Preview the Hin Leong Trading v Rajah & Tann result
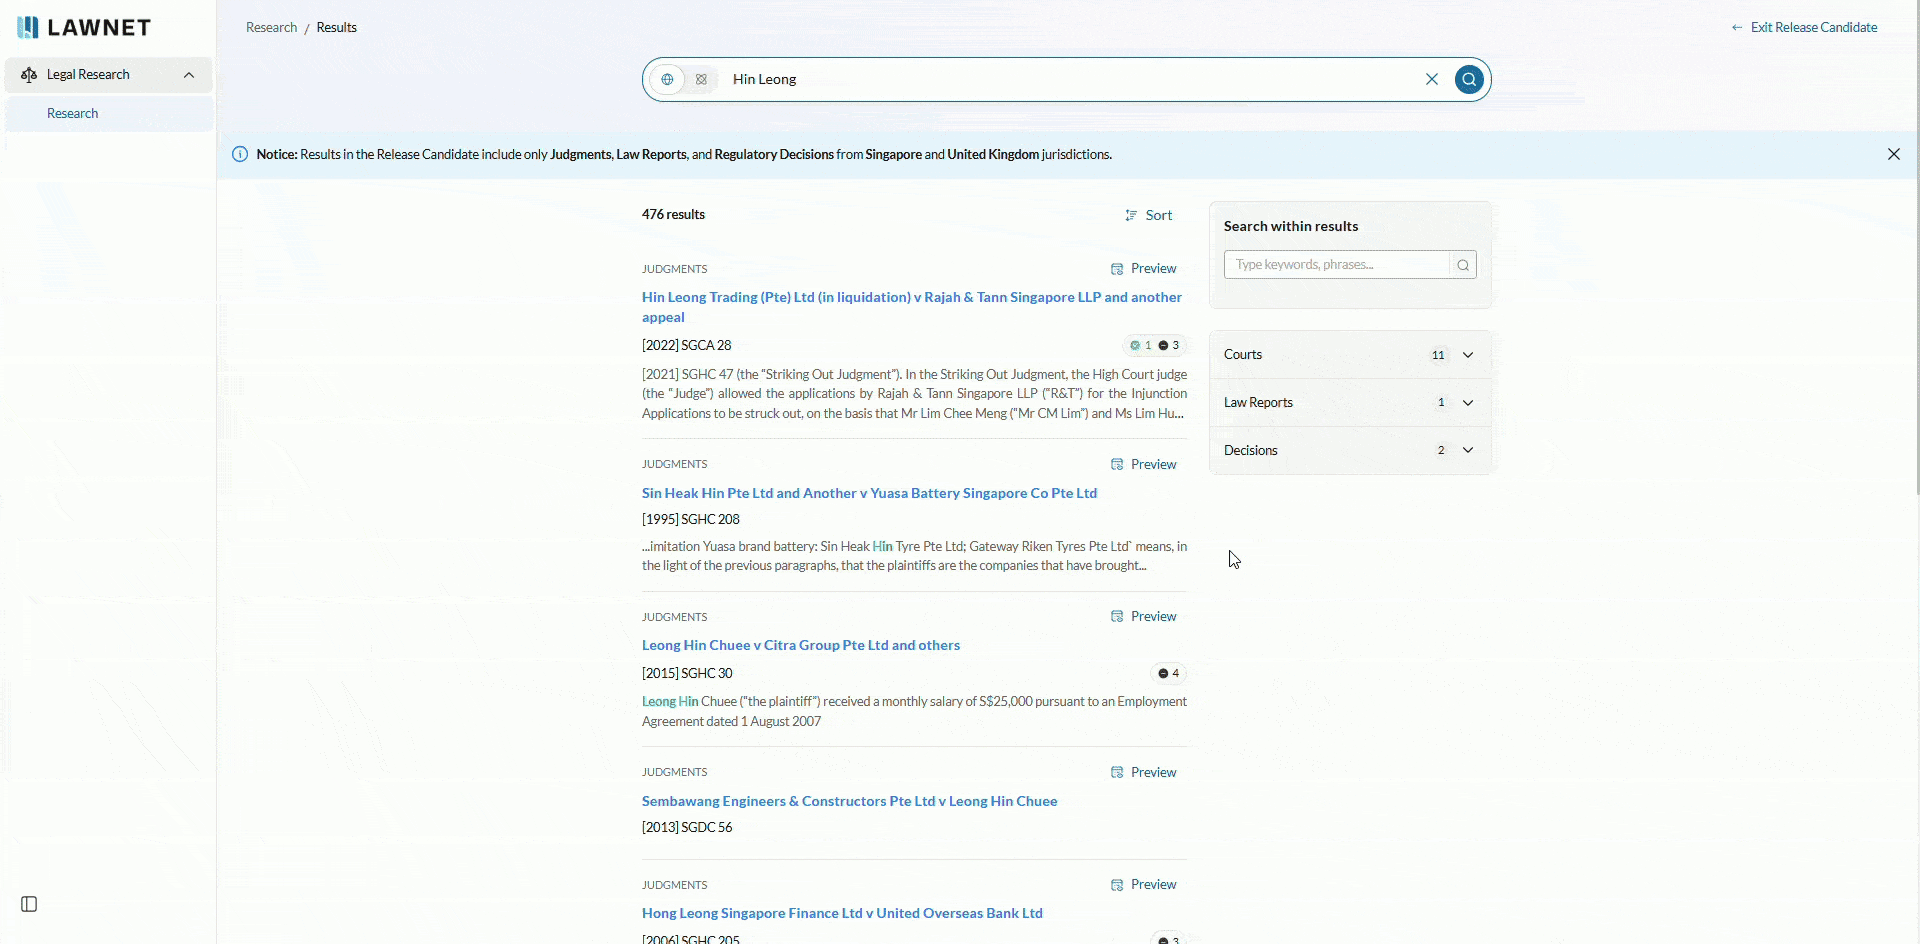Viewport: 1920px width, 944px height. coord(1144,268)
